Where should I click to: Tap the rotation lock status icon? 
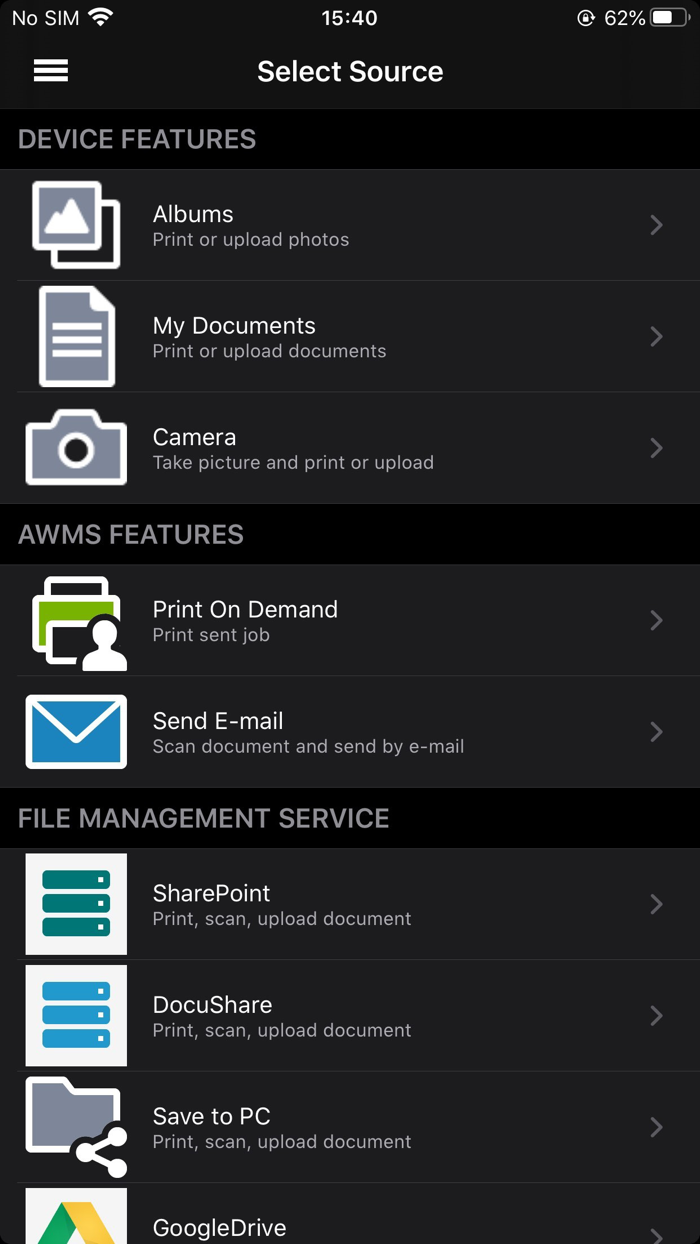(x=586, y=18)
